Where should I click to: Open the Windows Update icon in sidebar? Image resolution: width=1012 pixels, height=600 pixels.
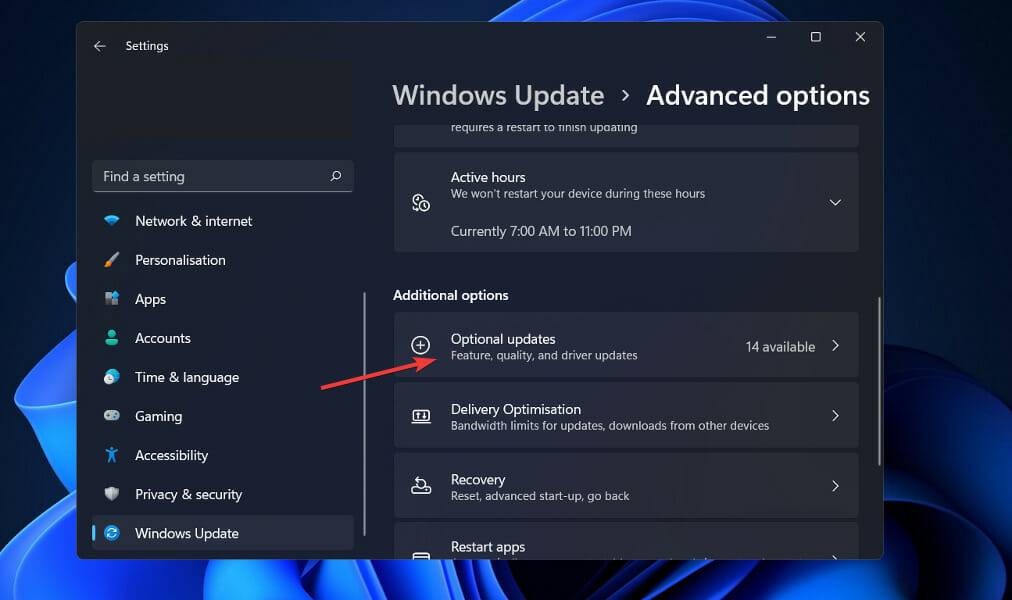111,533
